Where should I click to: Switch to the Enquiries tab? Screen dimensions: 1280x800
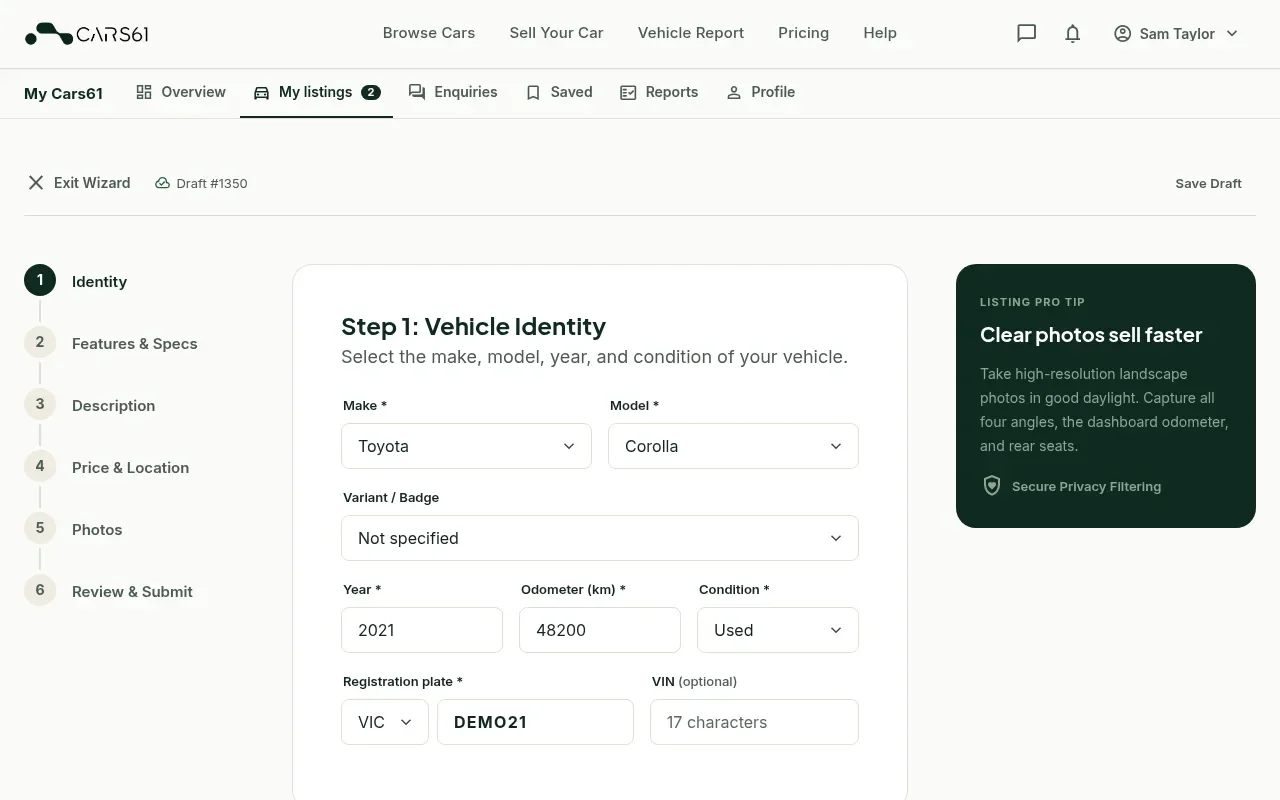tap(453, 92)
